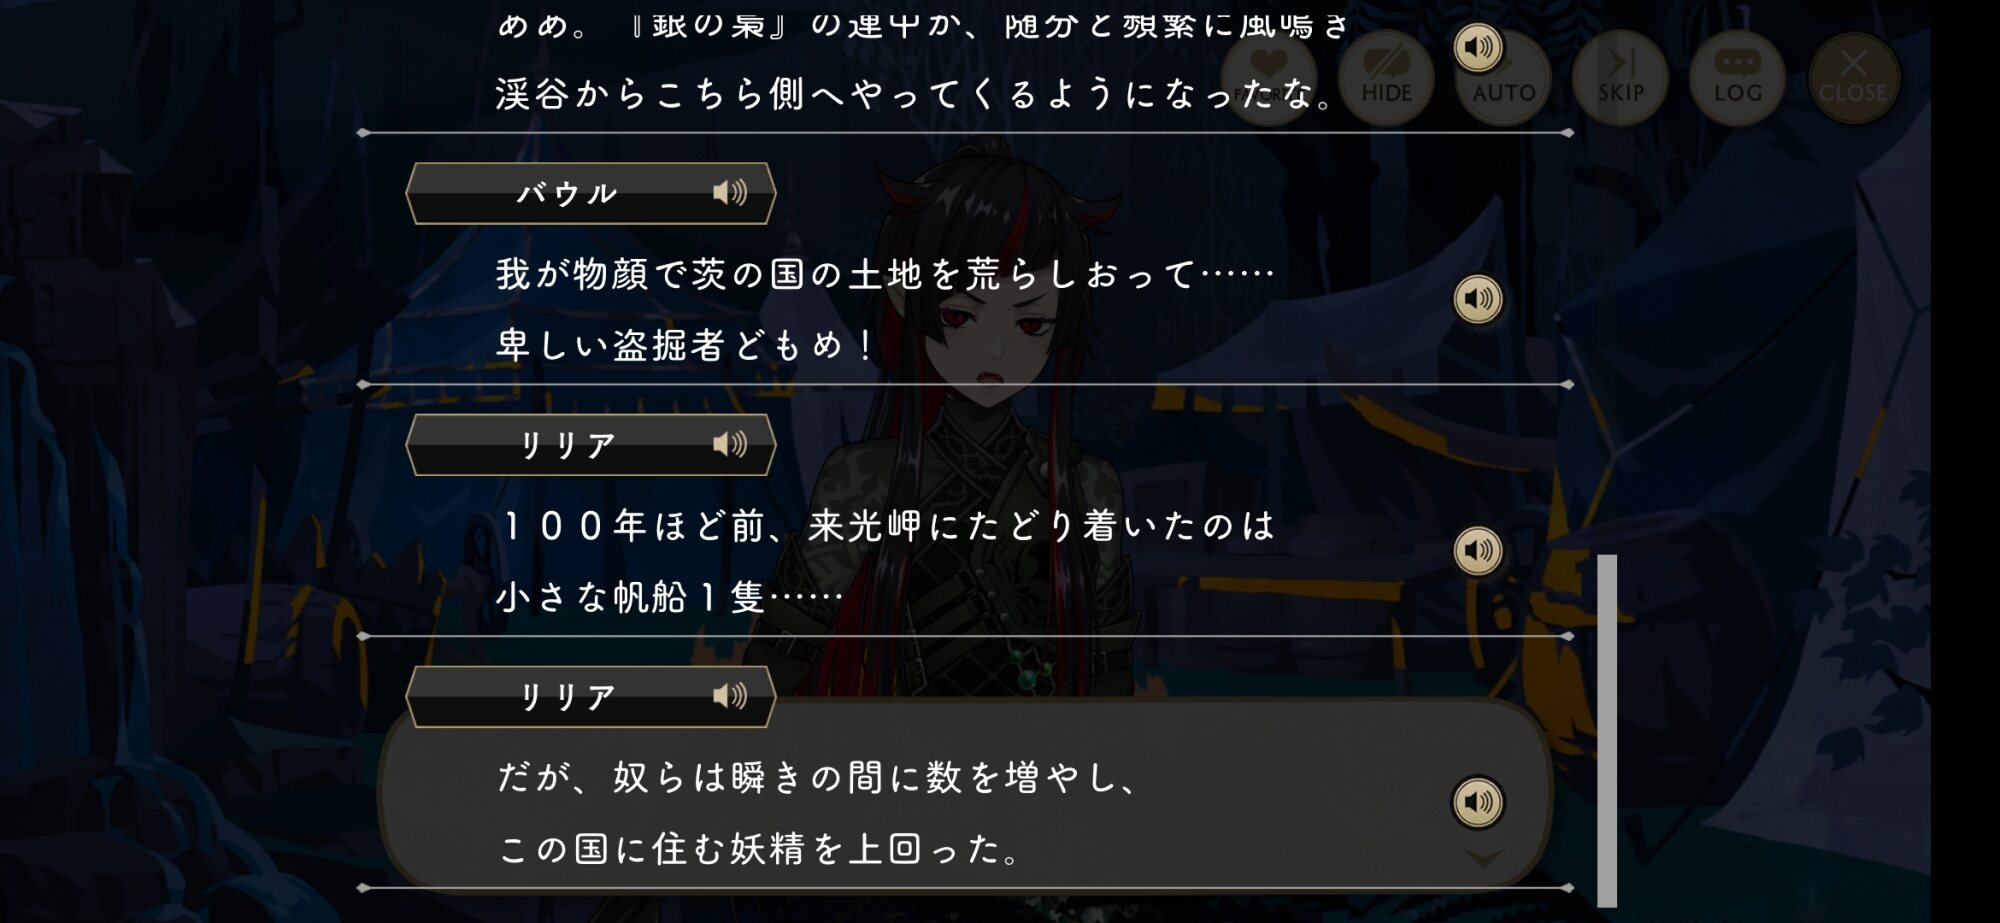The image size is (2000, 923).
Task: Hide the dialogue window with HIDE
Action: tap(1386, 78)
